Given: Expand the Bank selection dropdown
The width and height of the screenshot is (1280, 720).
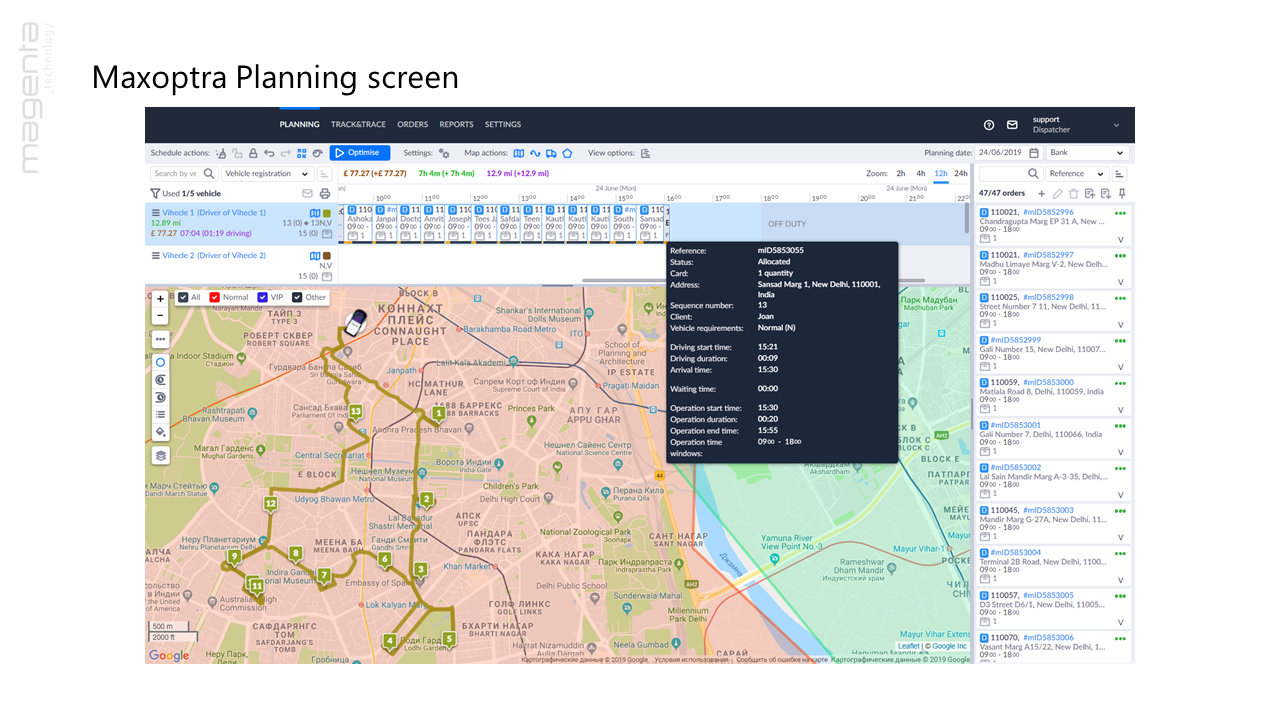Looking at the screenshot, I should 1087,153.
